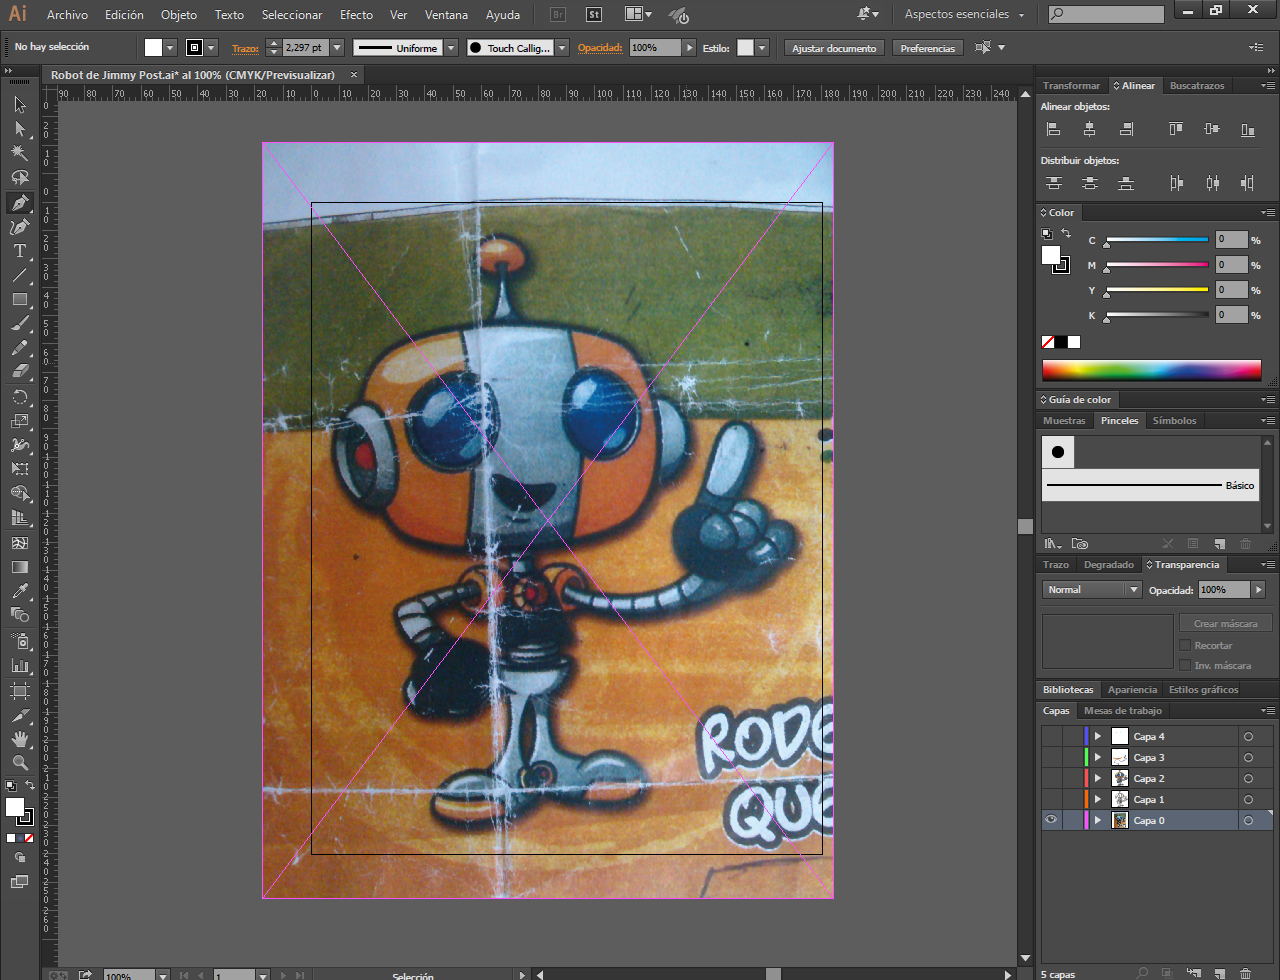The width and height of the screenshot is (1280, 980).
Task: Select the Artboard tool
Action: pyautogui.click(x=19, y=690)
